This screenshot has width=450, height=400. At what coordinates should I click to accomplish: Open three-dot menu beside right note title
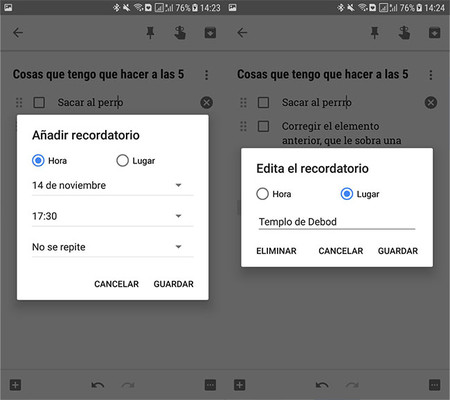431,75
